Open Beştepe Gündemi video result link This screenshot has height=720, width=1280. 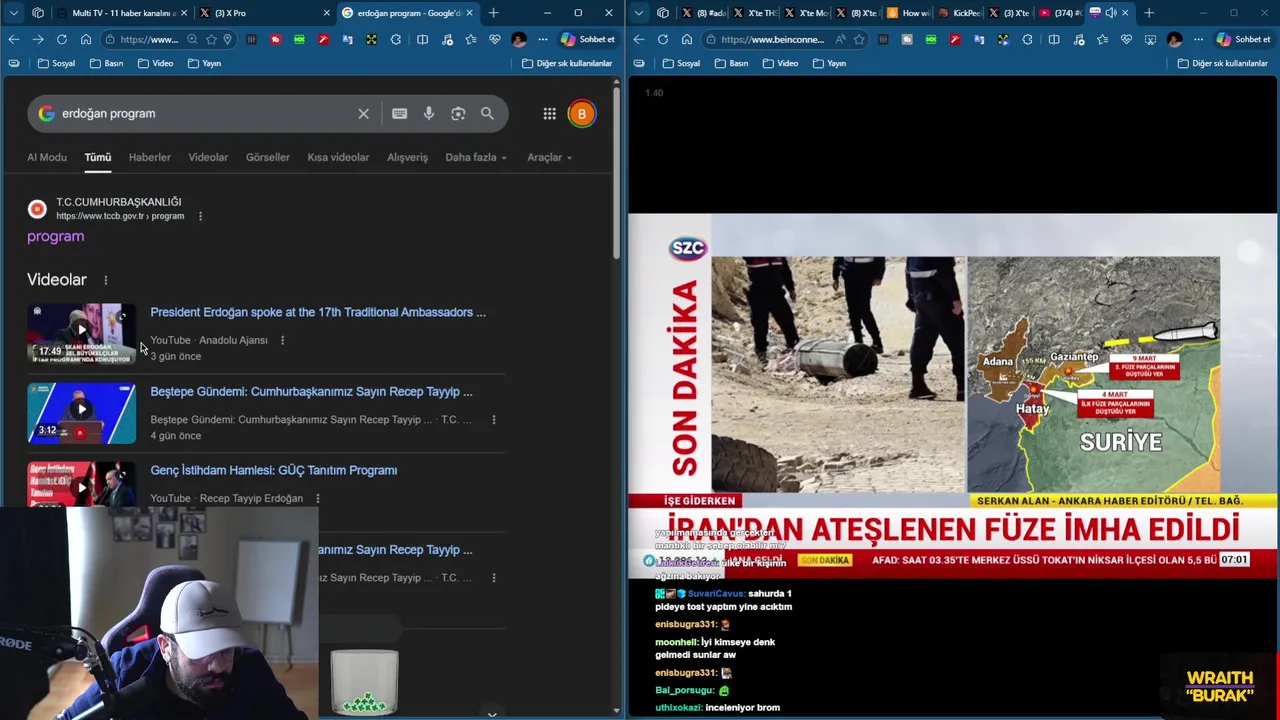[311, 392]
